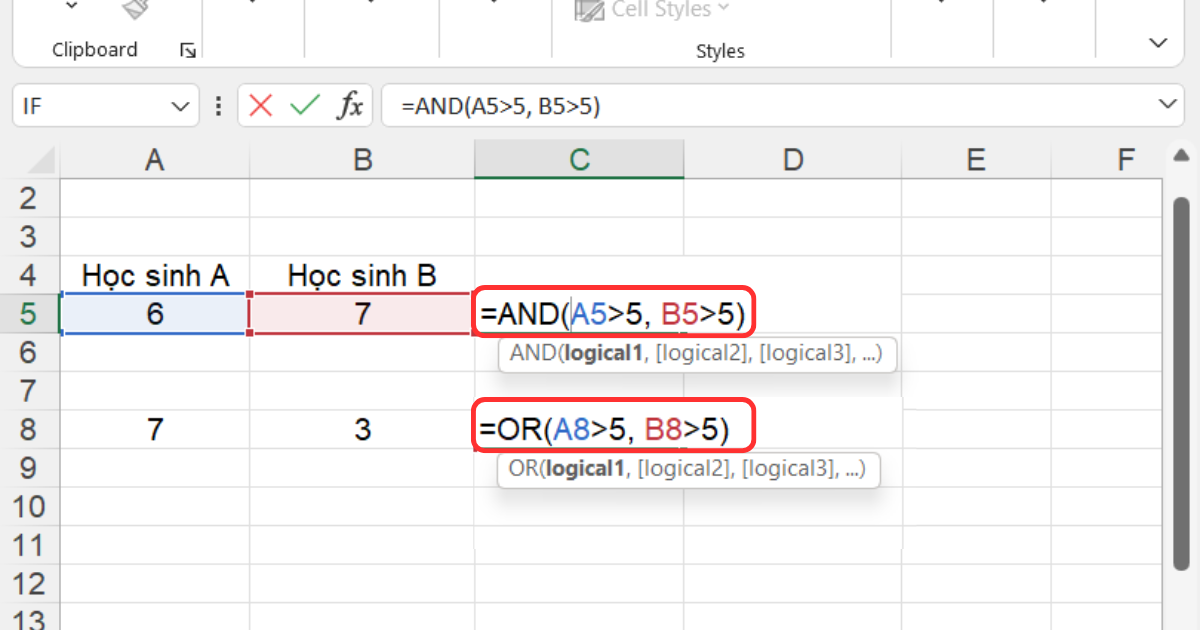Open the Clipboard pane dialog launcher

187,50
